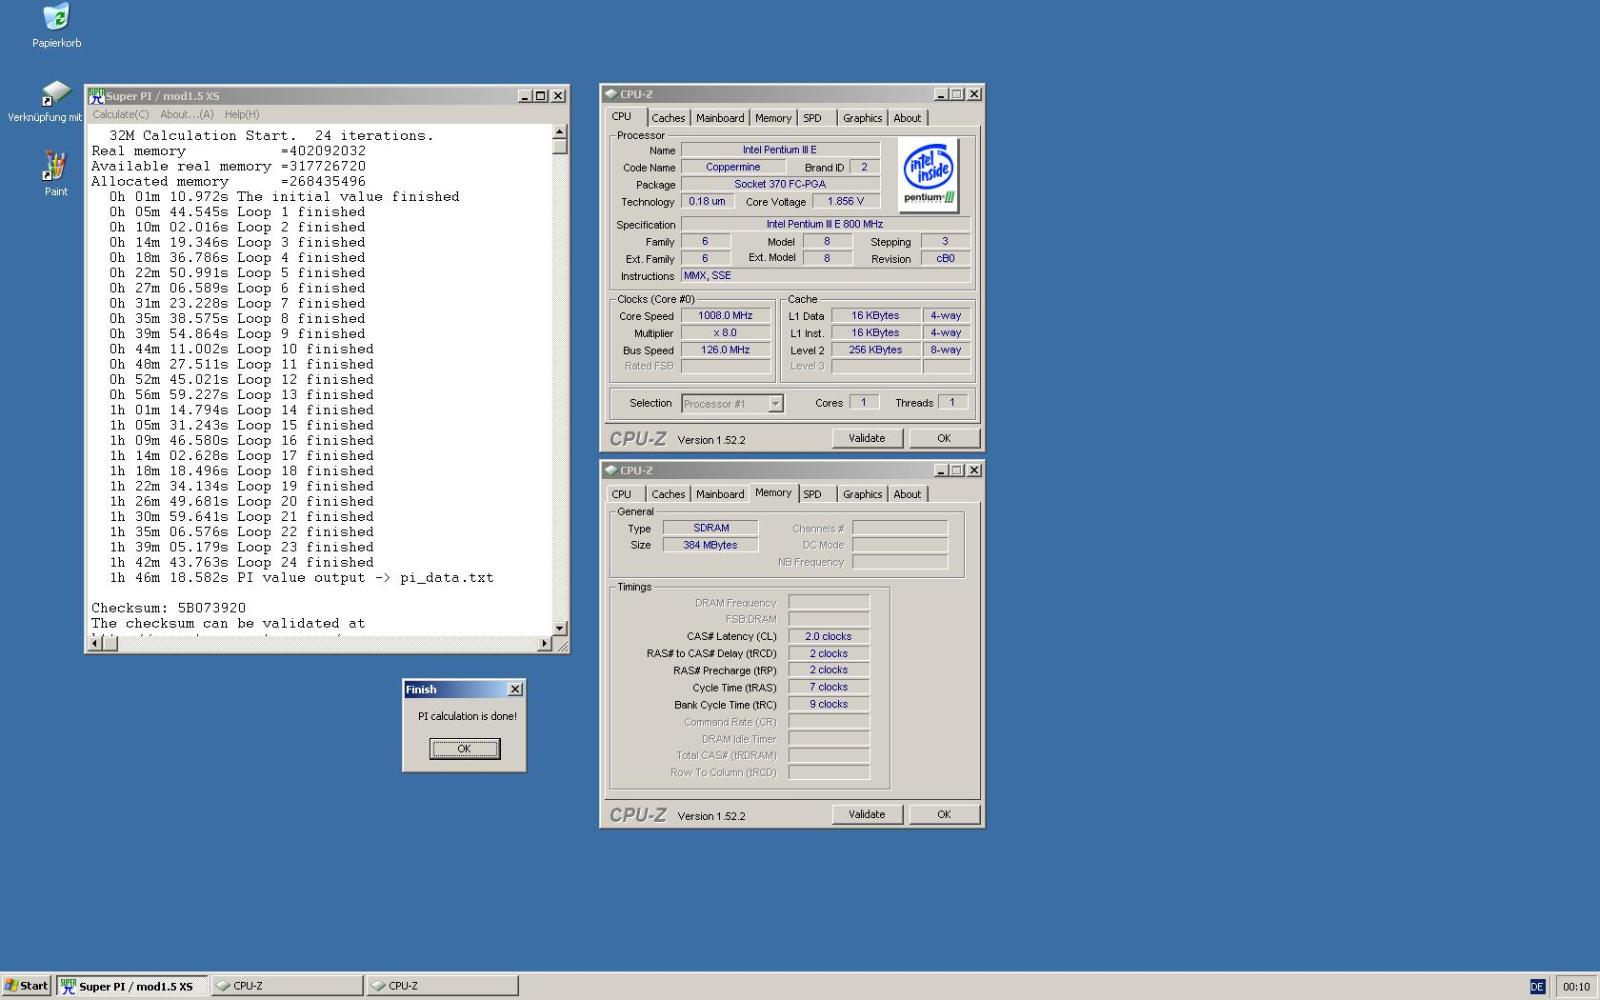Close the lower CPU-Z window

(974, 470)
